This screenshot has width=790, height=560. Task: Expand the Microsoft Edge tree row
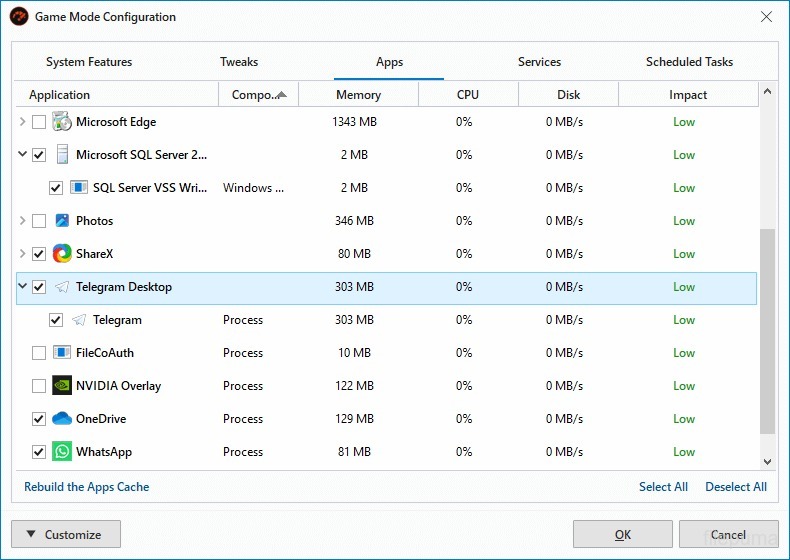(23, 122)
